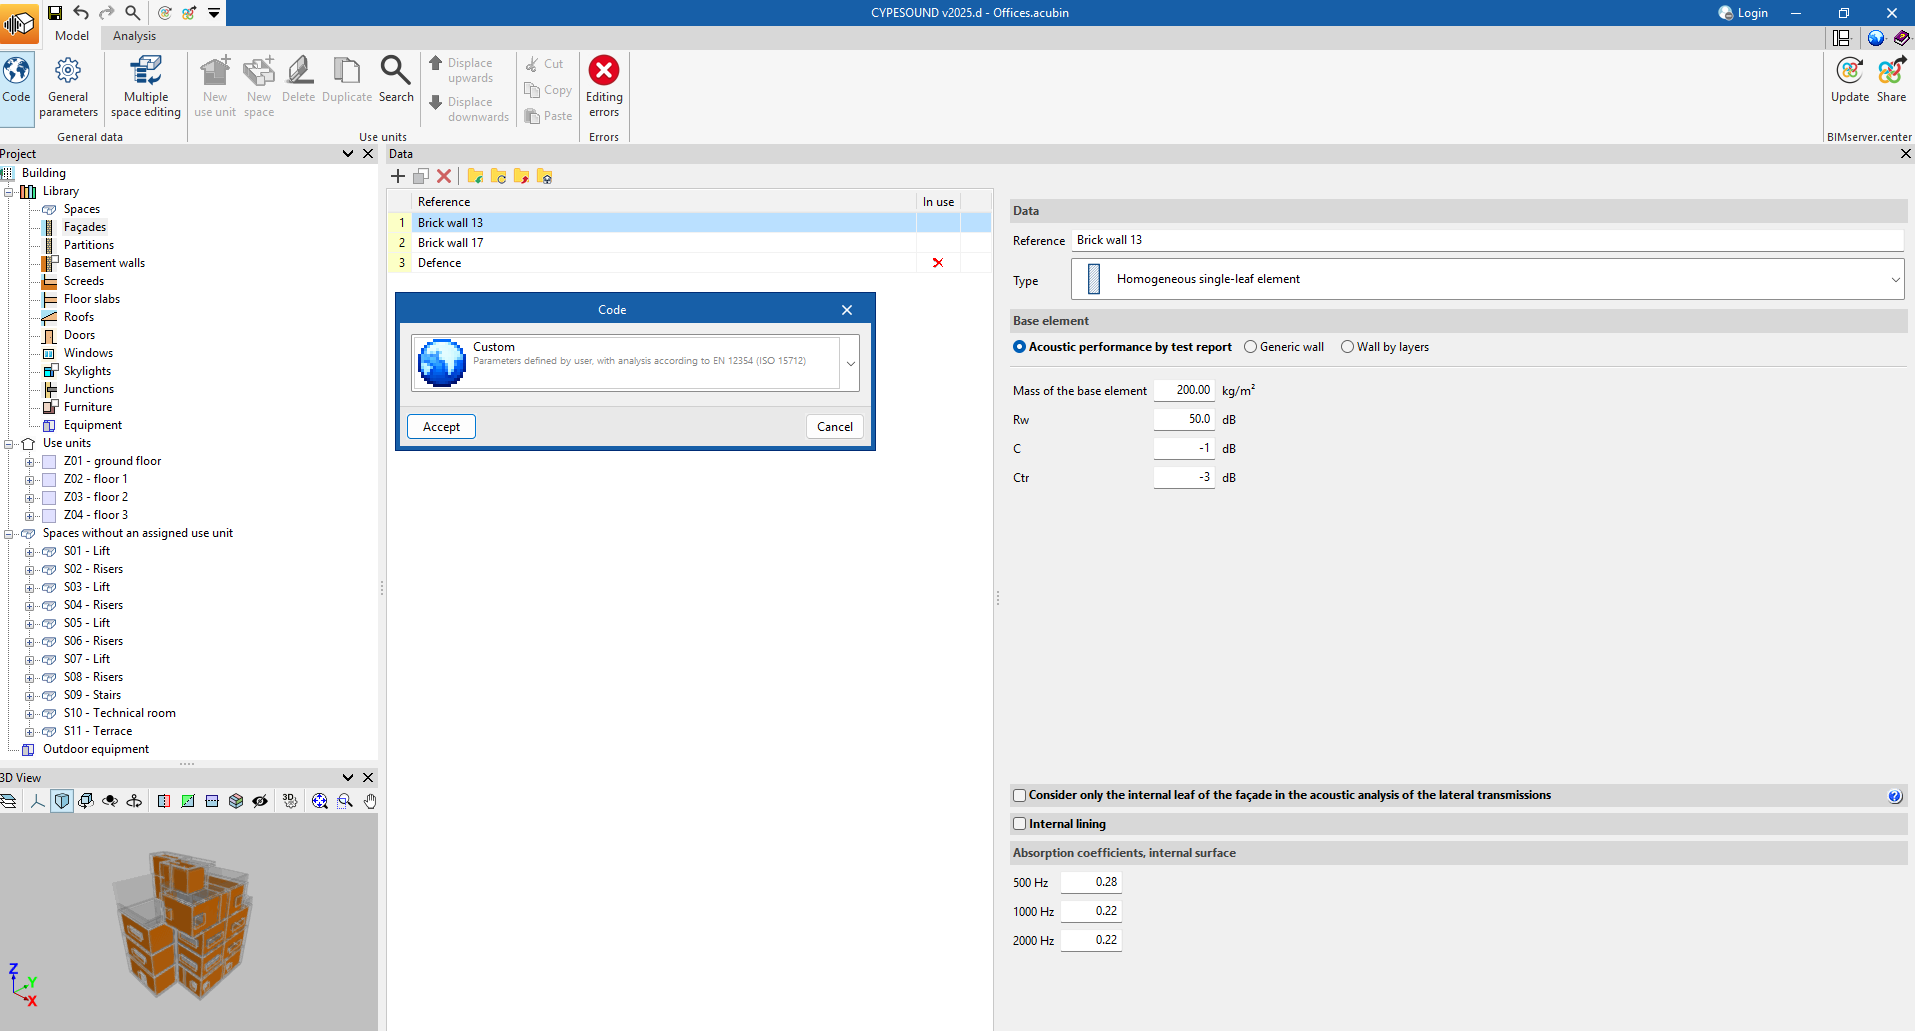1915x1031 pixels.
Task: Open General parameters settings
Action: (x=68, y=87)
